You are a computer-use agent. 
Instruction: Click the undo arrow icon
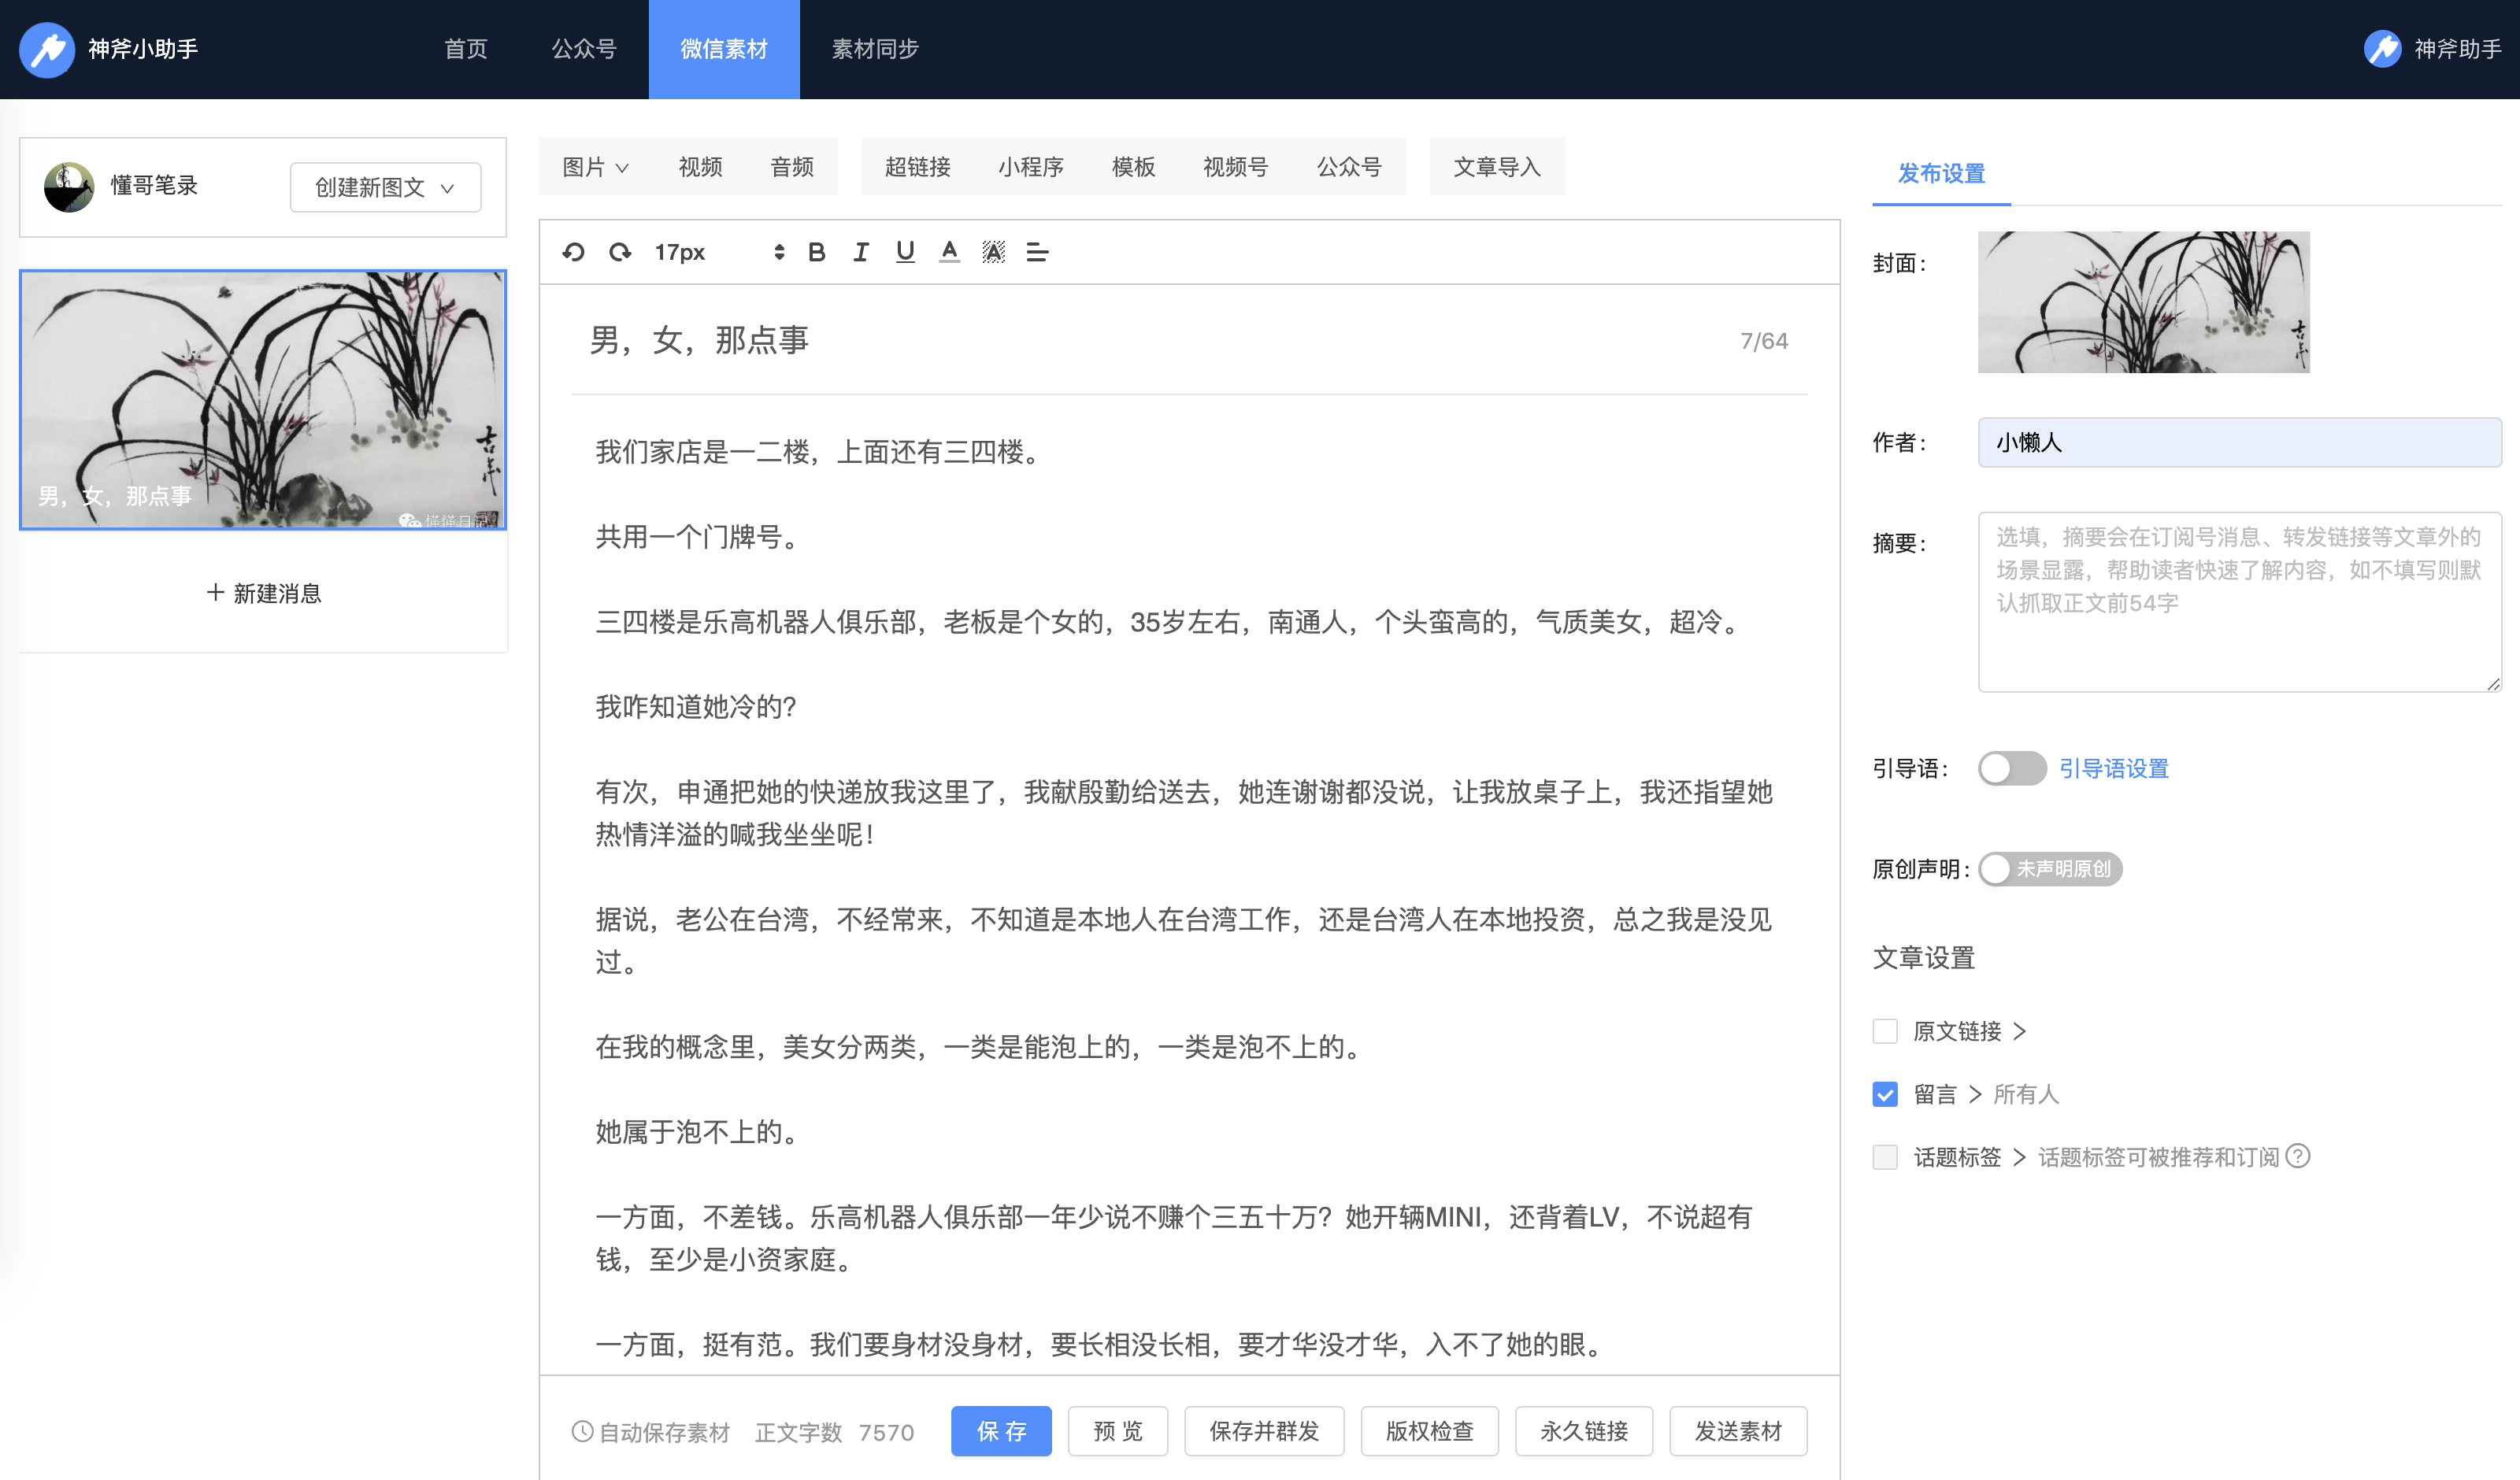tap(573, 252)
